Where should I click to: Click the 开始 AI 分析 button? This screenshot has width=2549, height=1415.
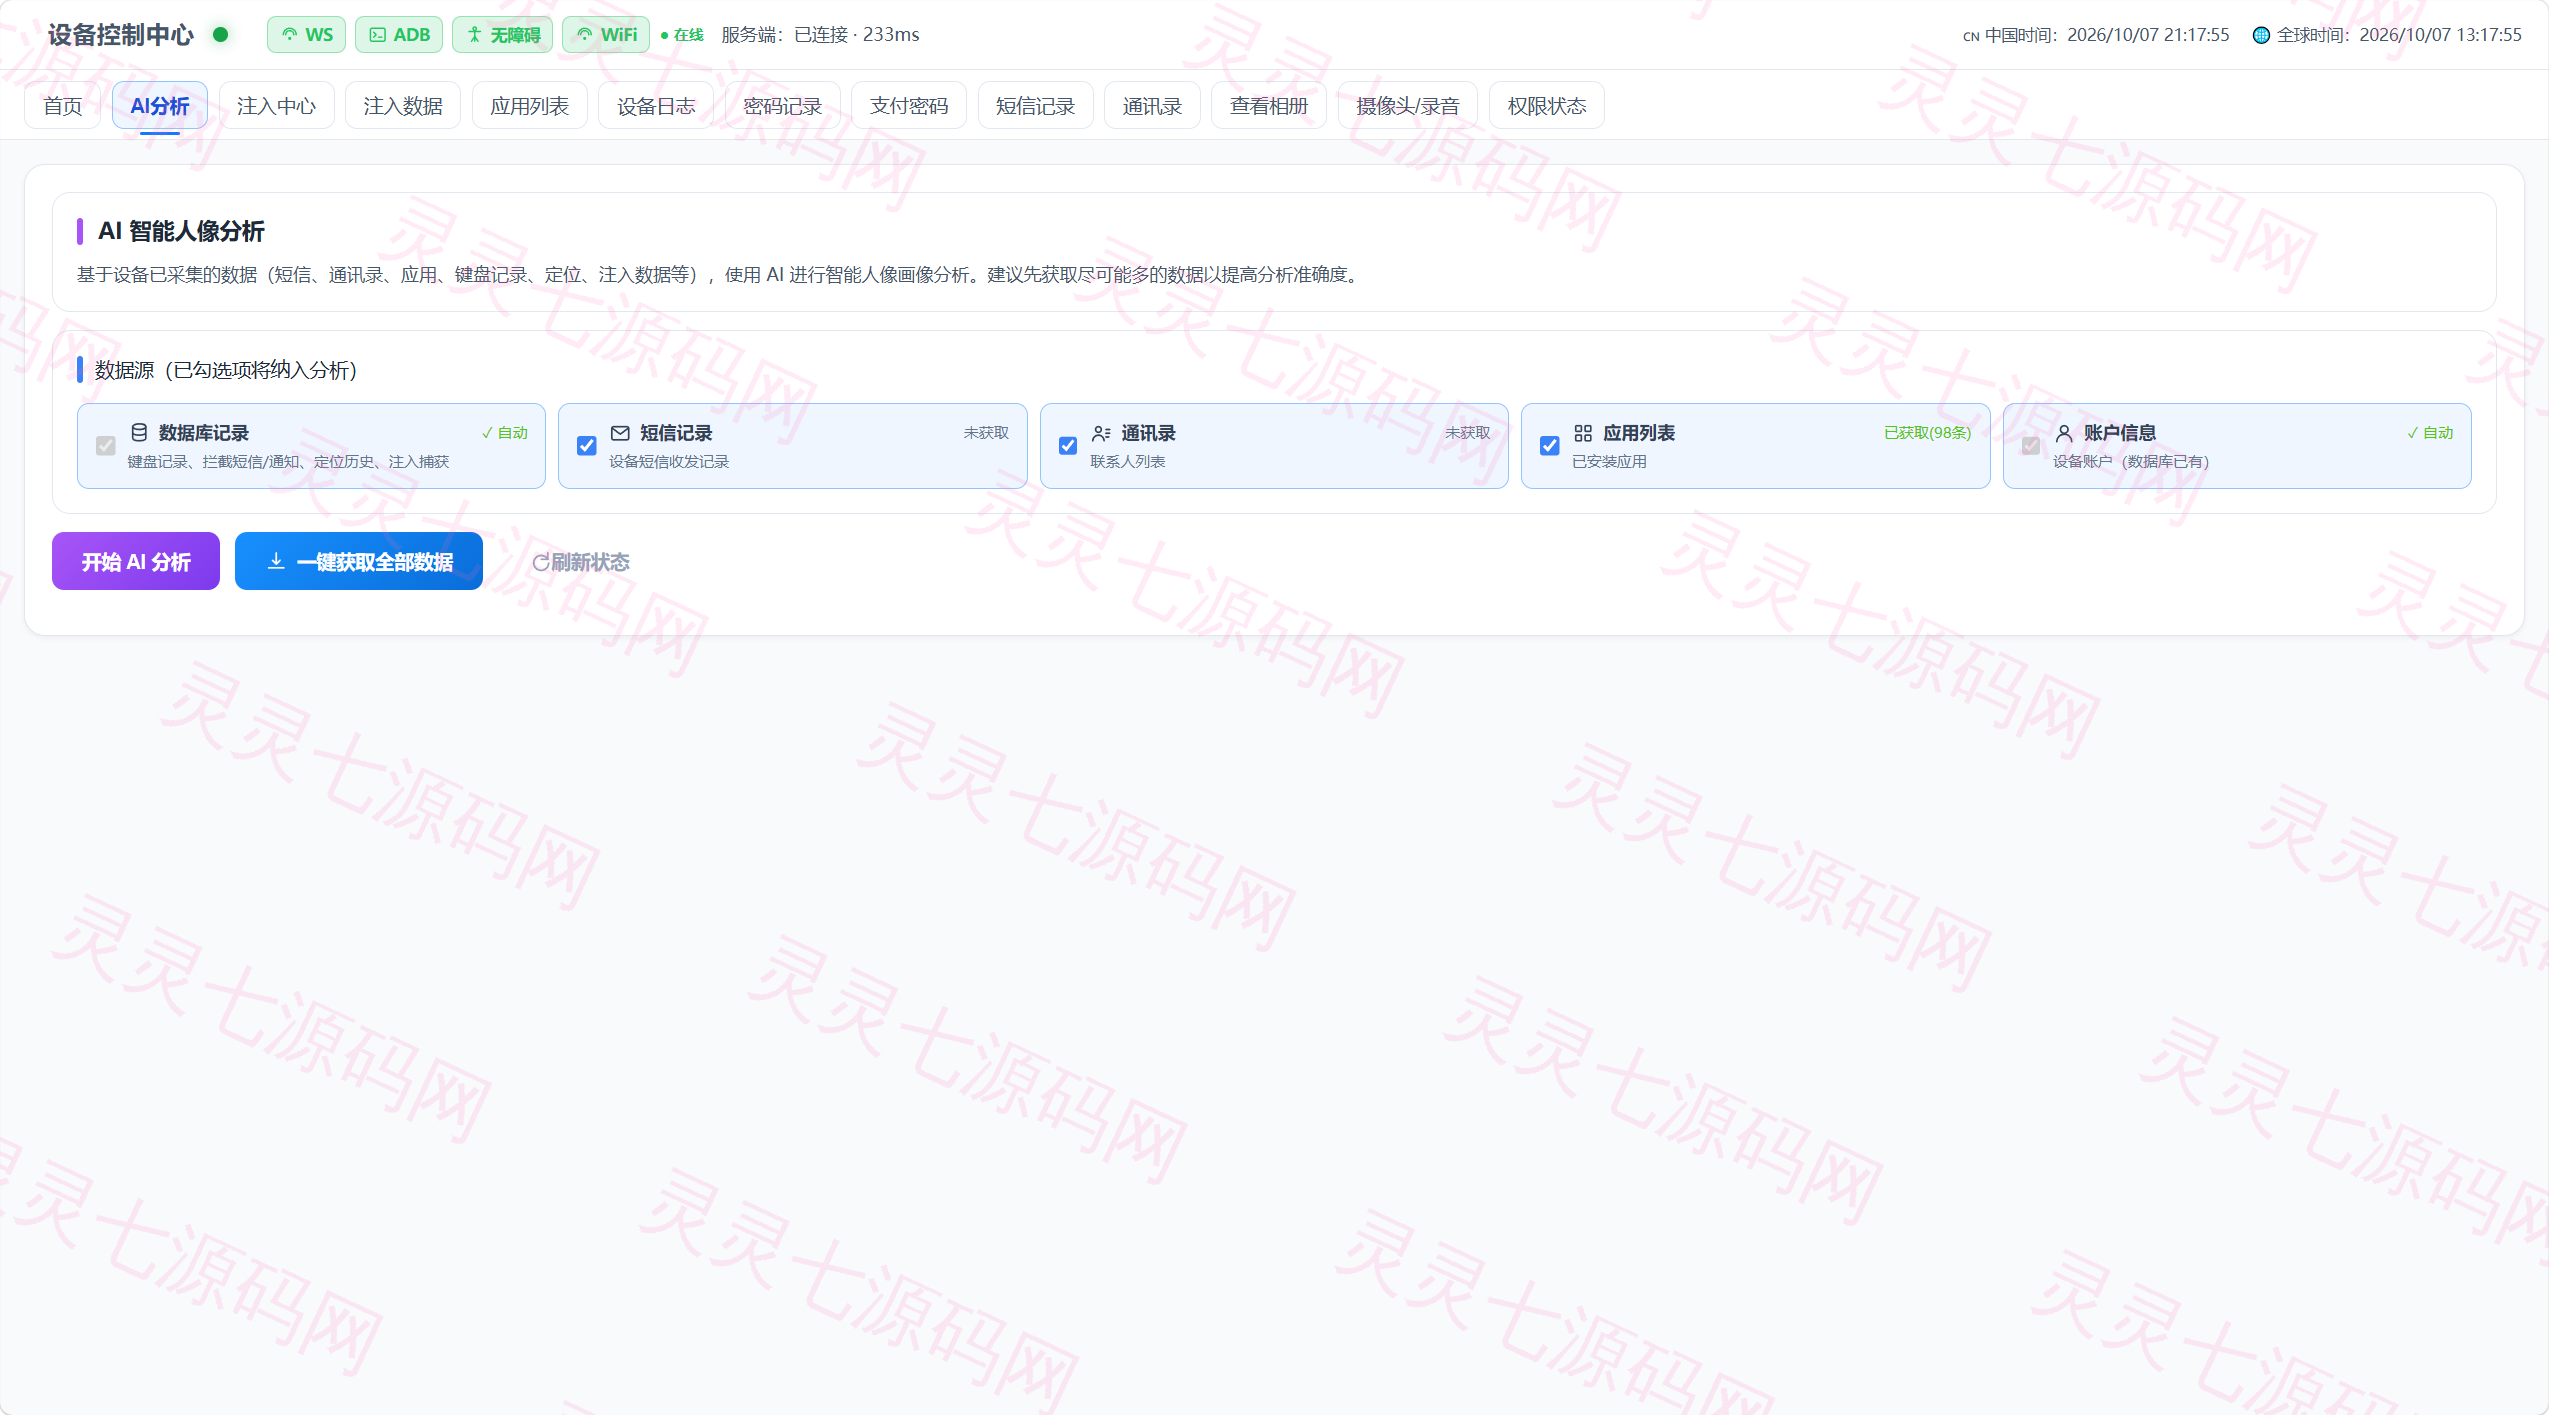point(136,562)
